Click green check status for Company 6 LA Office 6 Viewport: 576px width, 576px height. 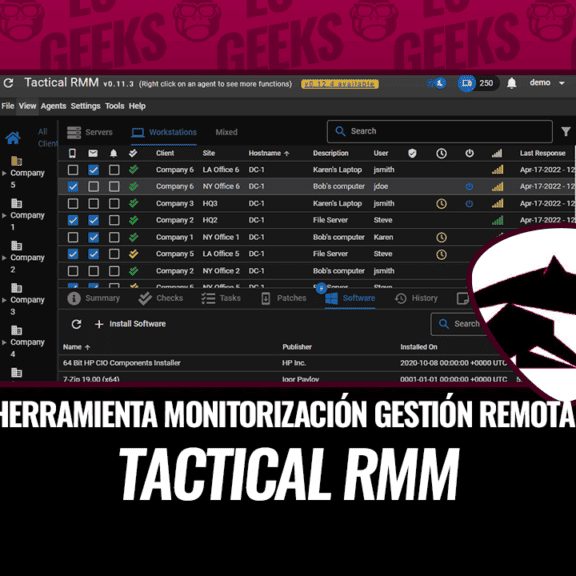[x=133, y=169]
